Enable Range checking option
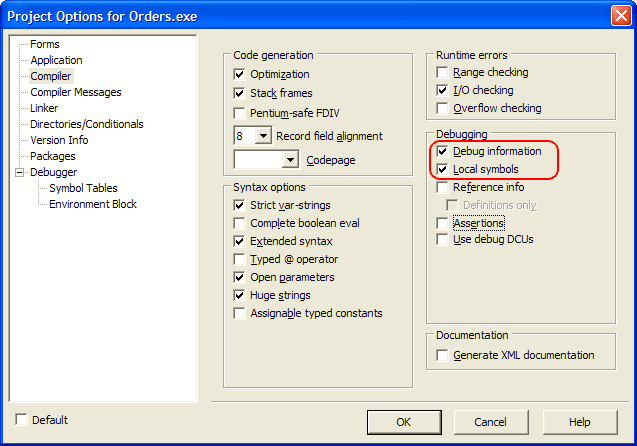Viewport: 637px width, 446px height. (442, 72)
